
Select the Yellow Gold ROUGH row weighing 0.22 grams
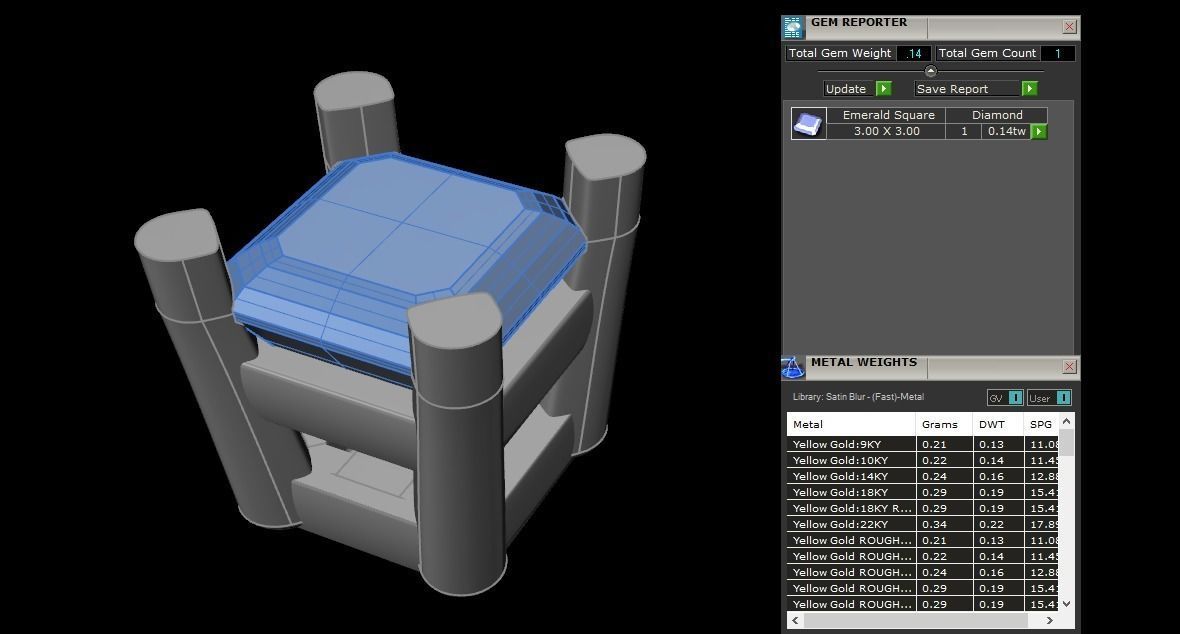(x=923, y=556)
